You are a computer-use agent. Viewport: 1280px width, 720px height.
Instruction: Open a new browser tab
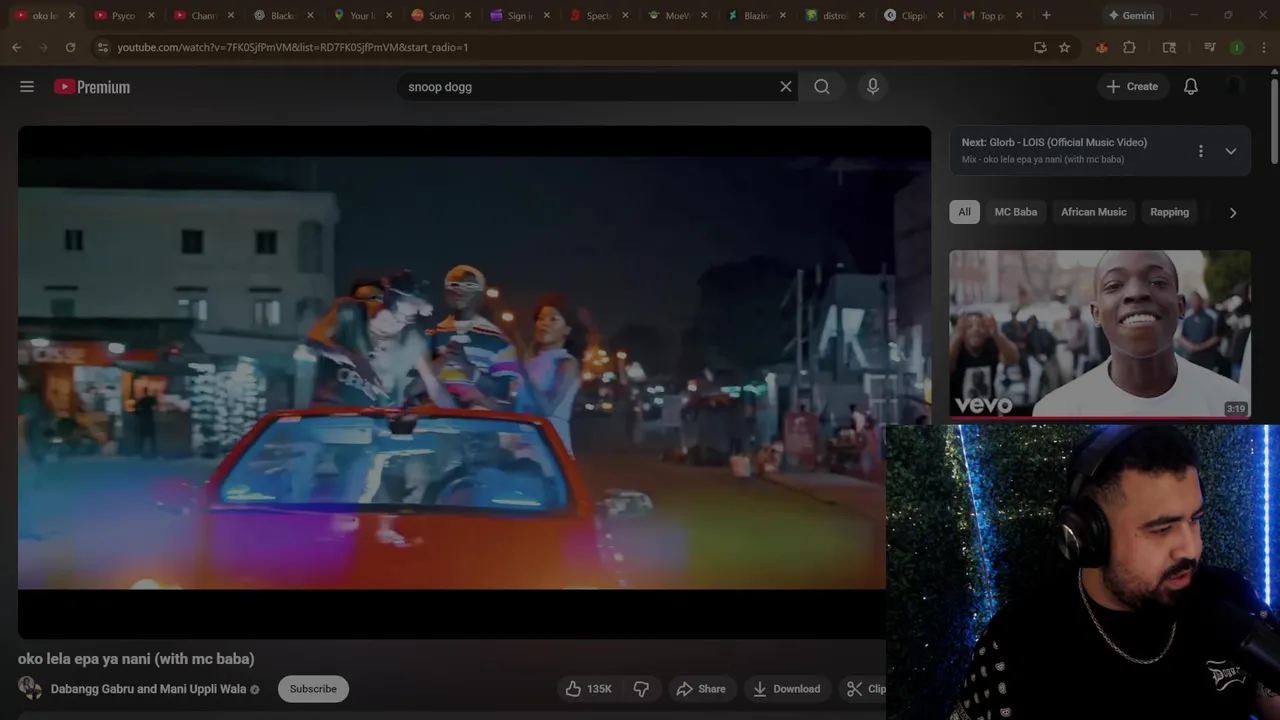click(1046, 15)
